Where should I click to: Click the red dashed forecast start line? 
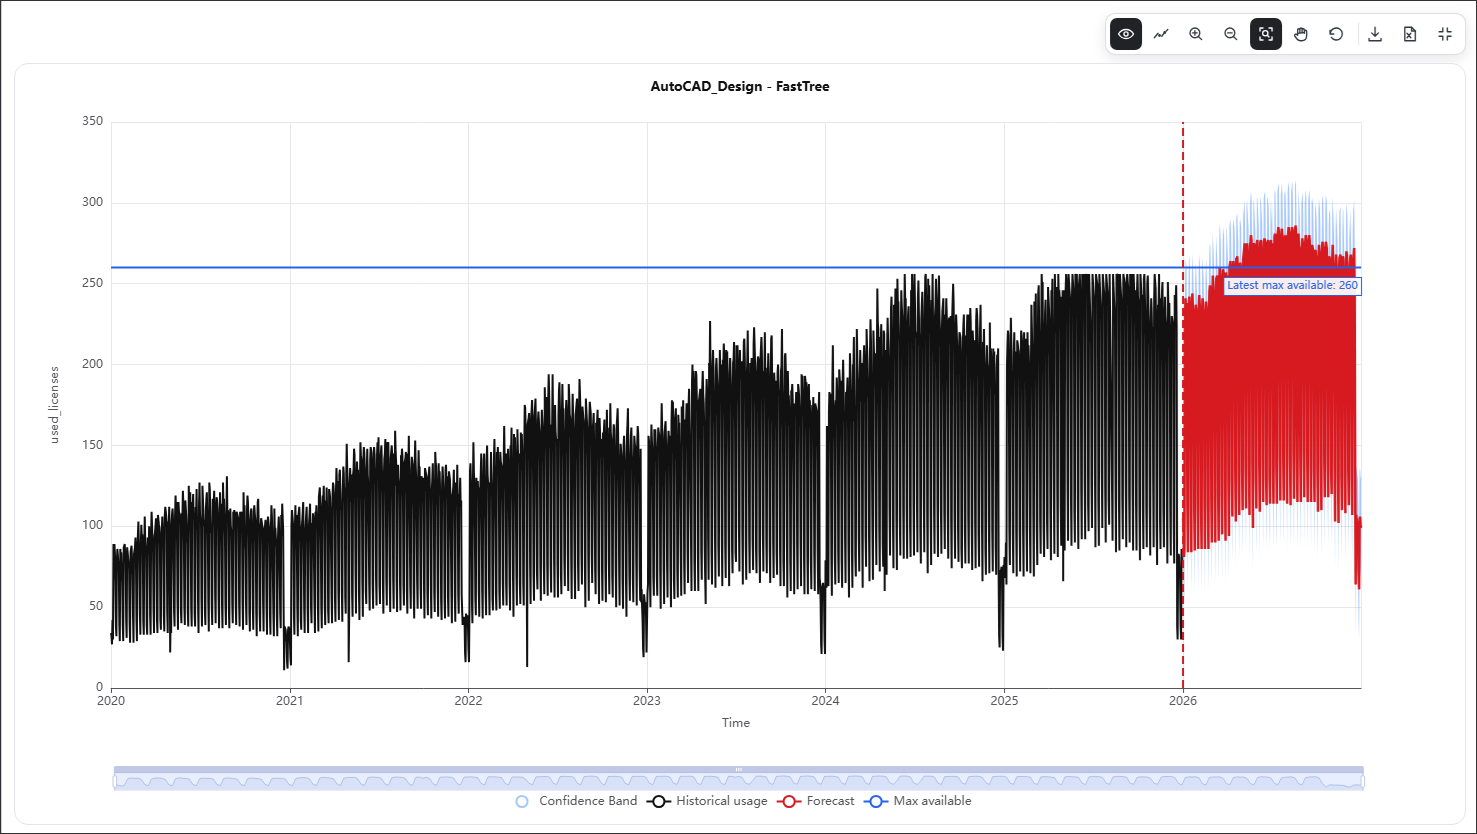click(1183, 405)
